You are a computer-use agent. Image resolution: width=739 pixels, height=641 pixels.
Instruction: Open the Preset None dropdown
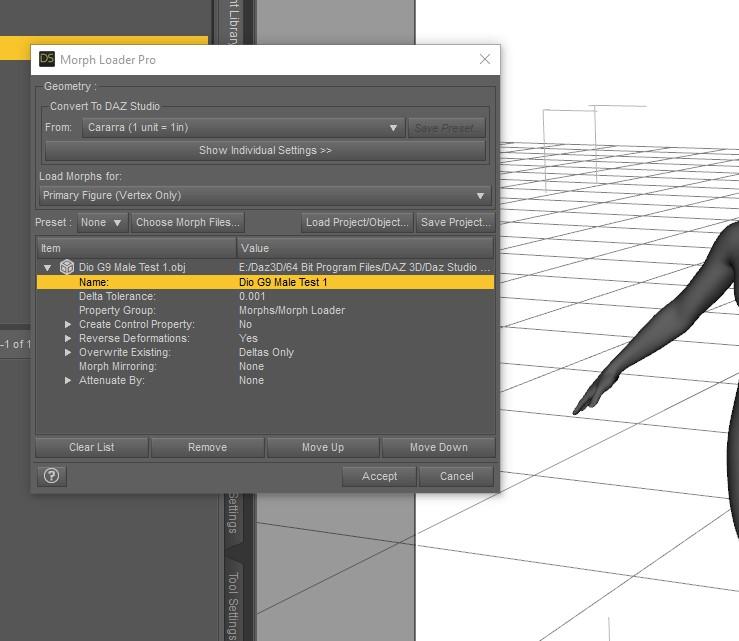102,222
